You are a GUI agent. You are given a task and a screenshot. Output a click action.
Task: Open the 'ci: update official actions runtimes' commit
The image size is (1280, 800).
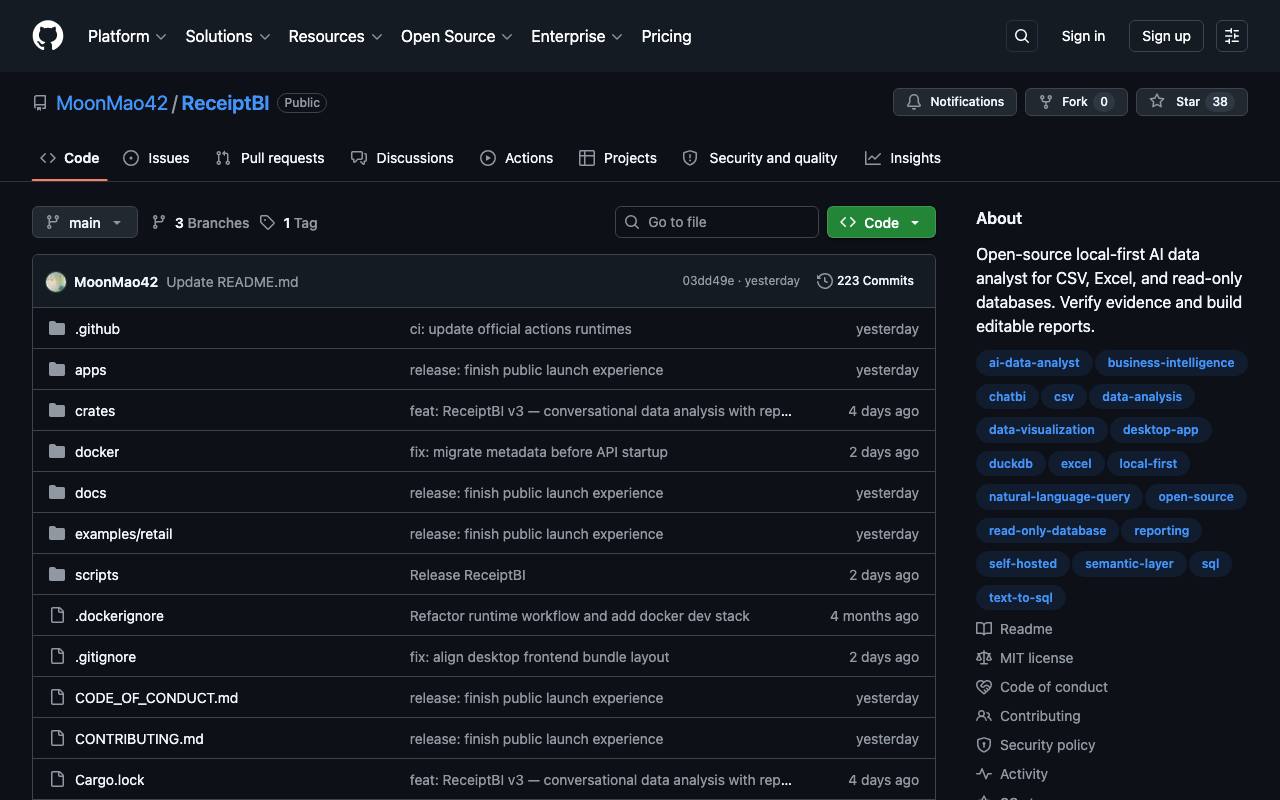tap(521, 329)
